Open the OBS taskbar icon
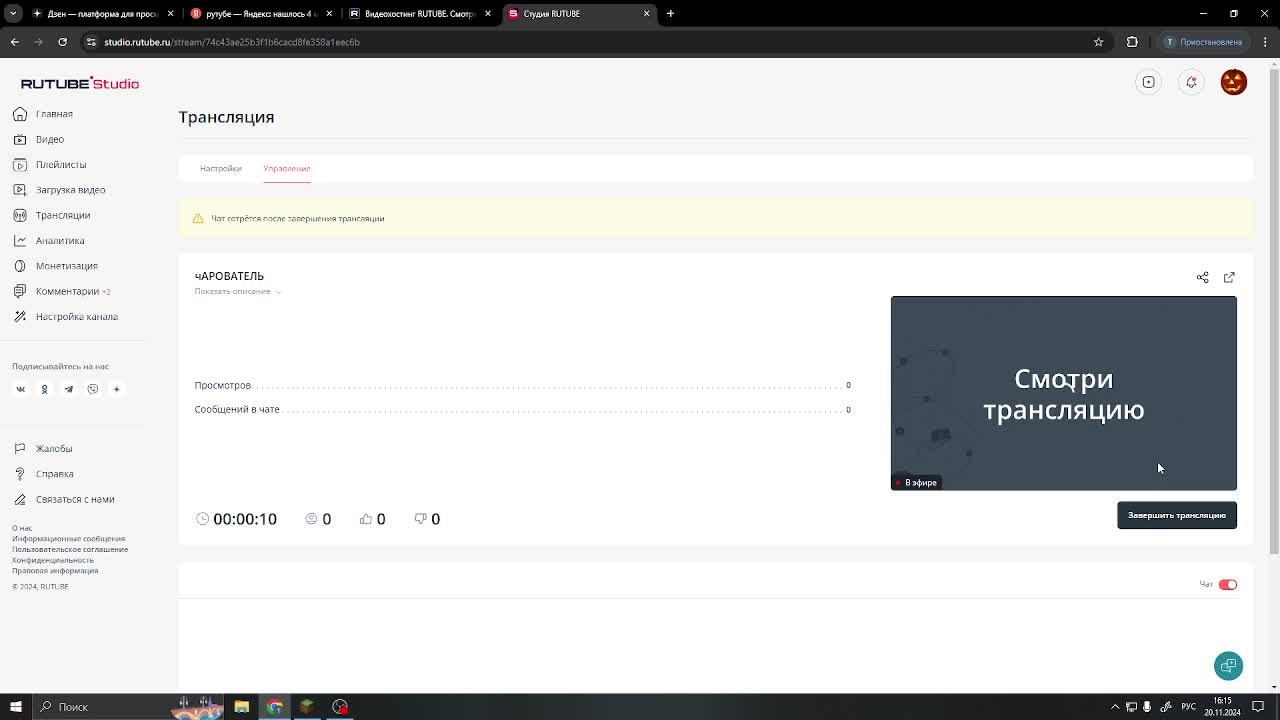Viewport: 1280px width, 720px height. (x=340, y=707)
